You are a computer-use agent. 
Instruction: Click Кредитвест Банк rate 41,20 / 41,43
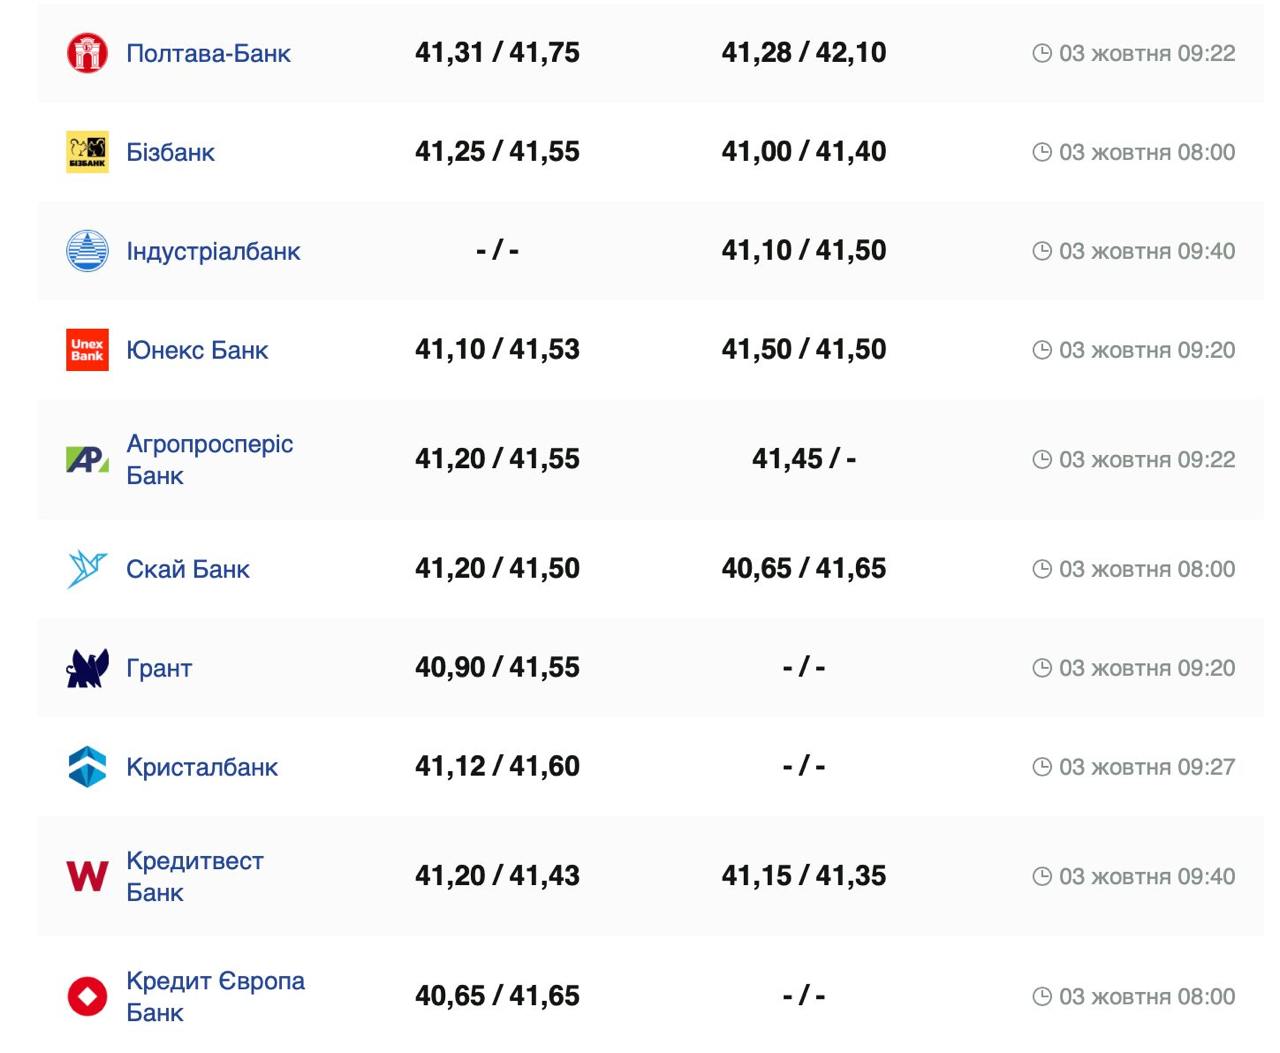[x=497, y=876]
